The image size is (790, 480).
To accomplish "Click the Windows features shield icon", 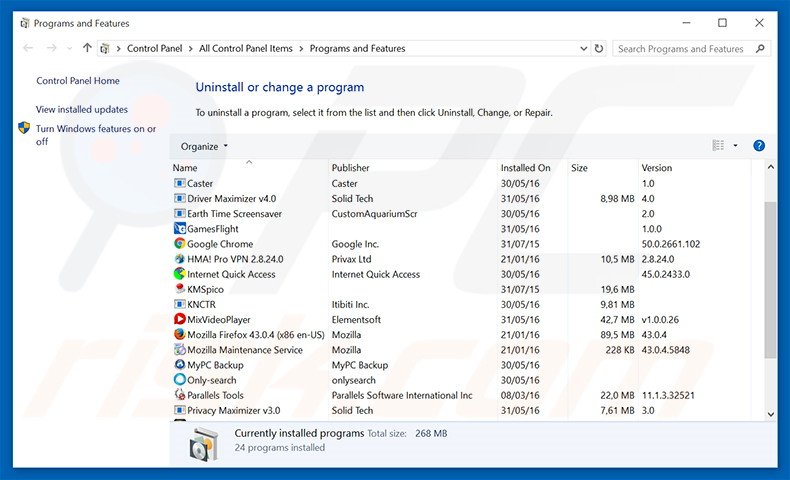I will pyautogui.click(x=24, y=128).
